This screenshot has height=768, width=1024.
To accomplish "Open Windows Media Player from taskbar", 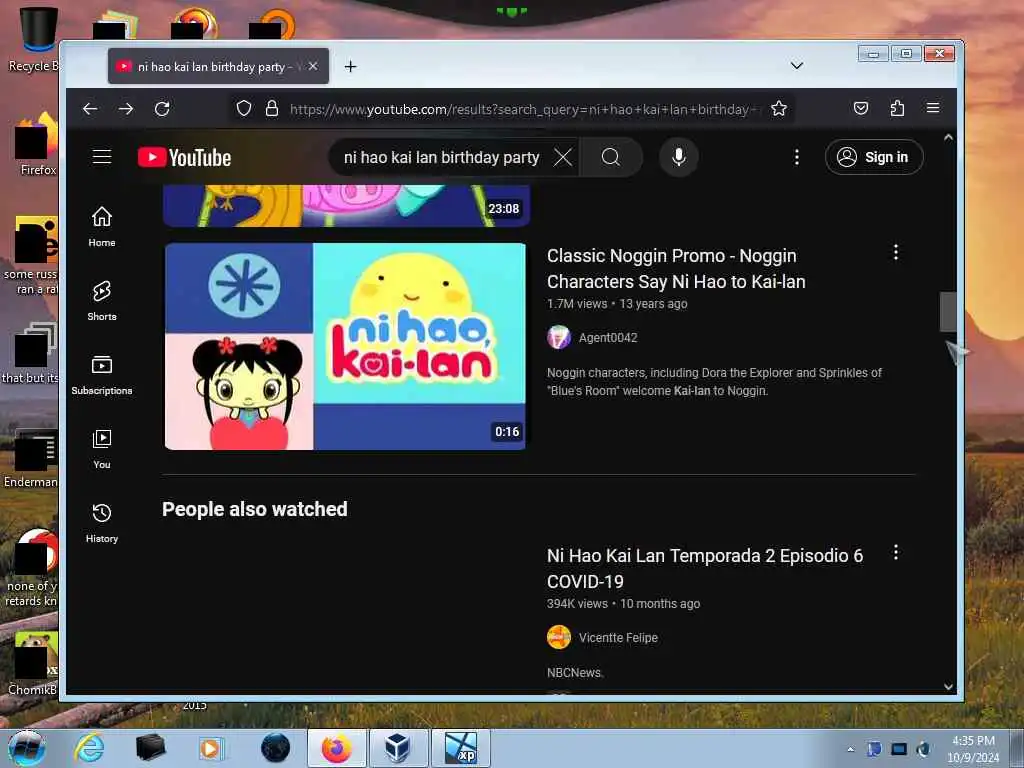I will (211, 748).
